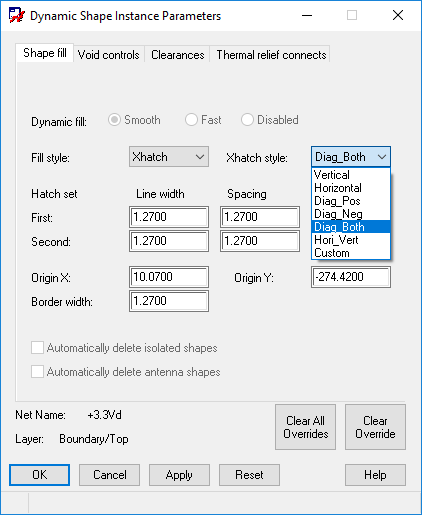Switch to the Void controls tab
The width and height of the screenshot is (422, 515).
click(109, 55)
